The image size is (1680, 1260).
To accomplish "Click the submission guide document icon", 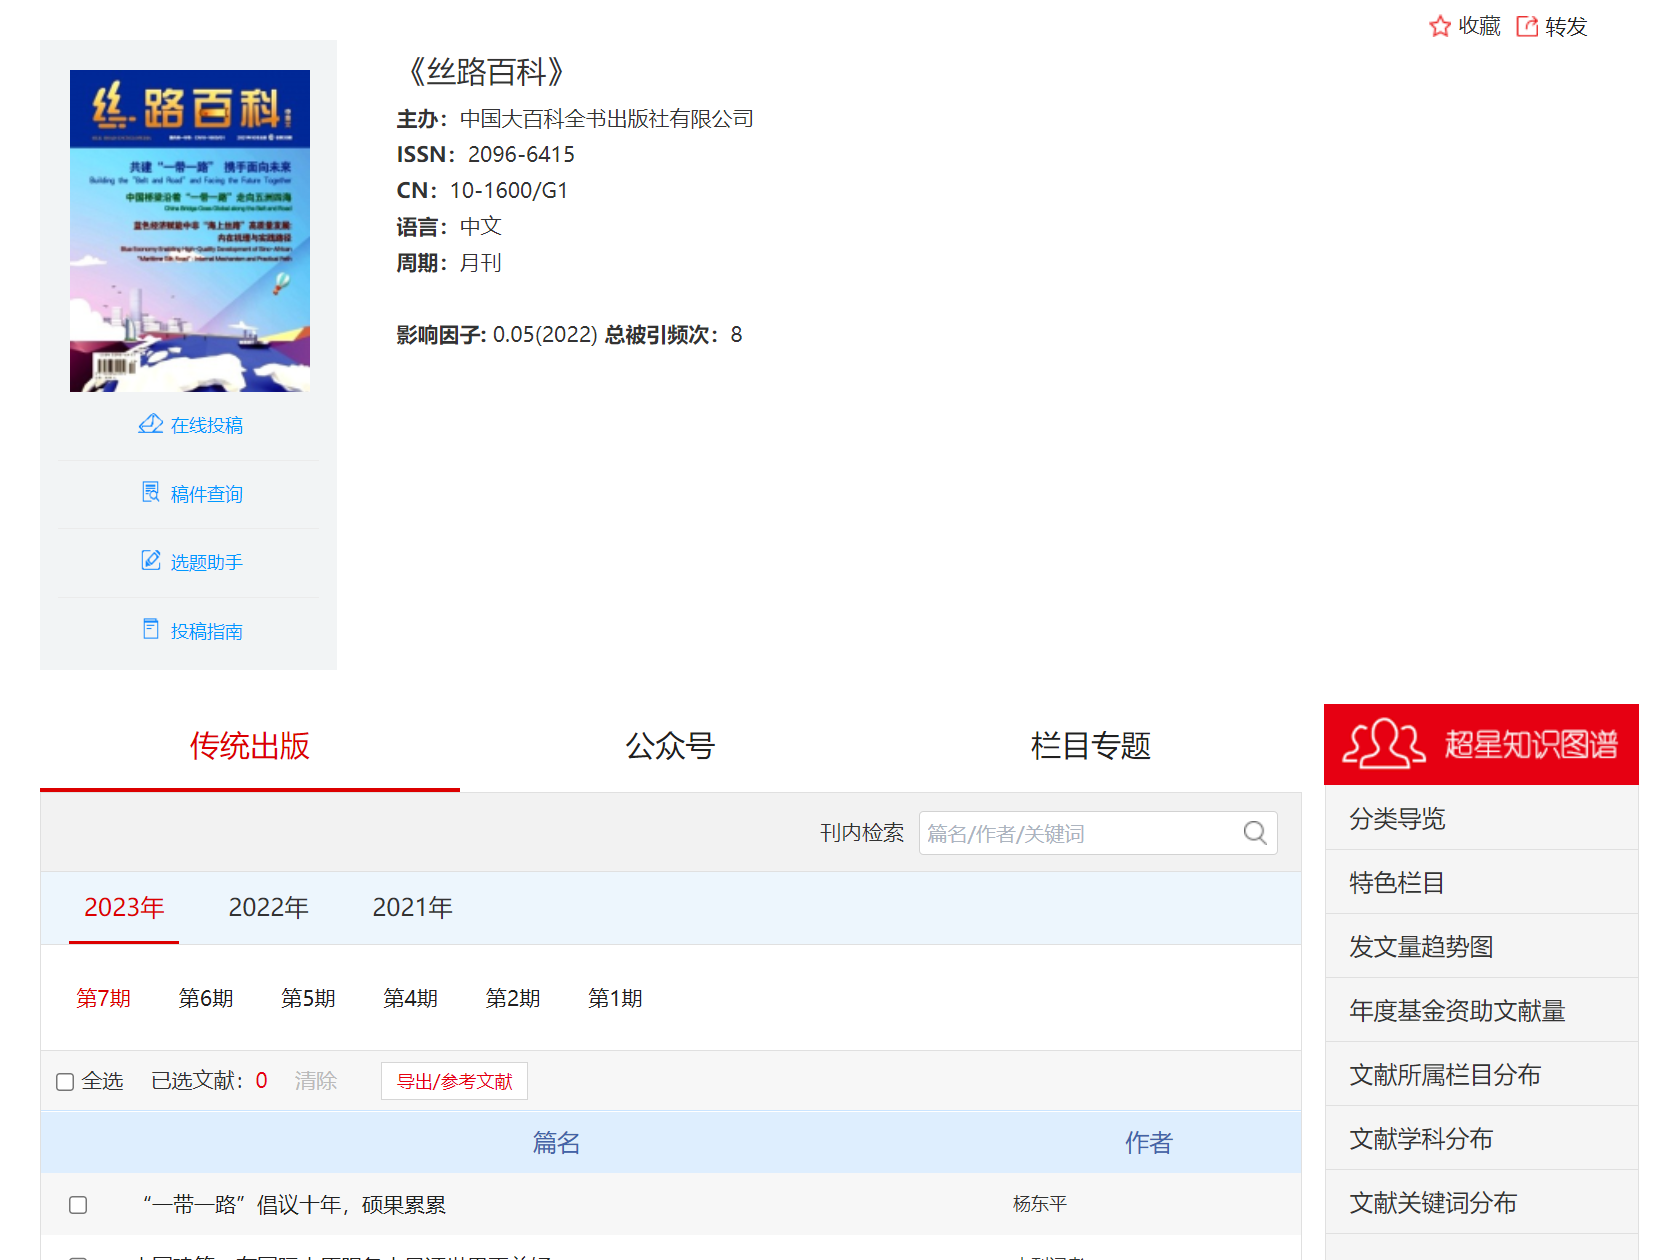I will [x=151, y=629].
